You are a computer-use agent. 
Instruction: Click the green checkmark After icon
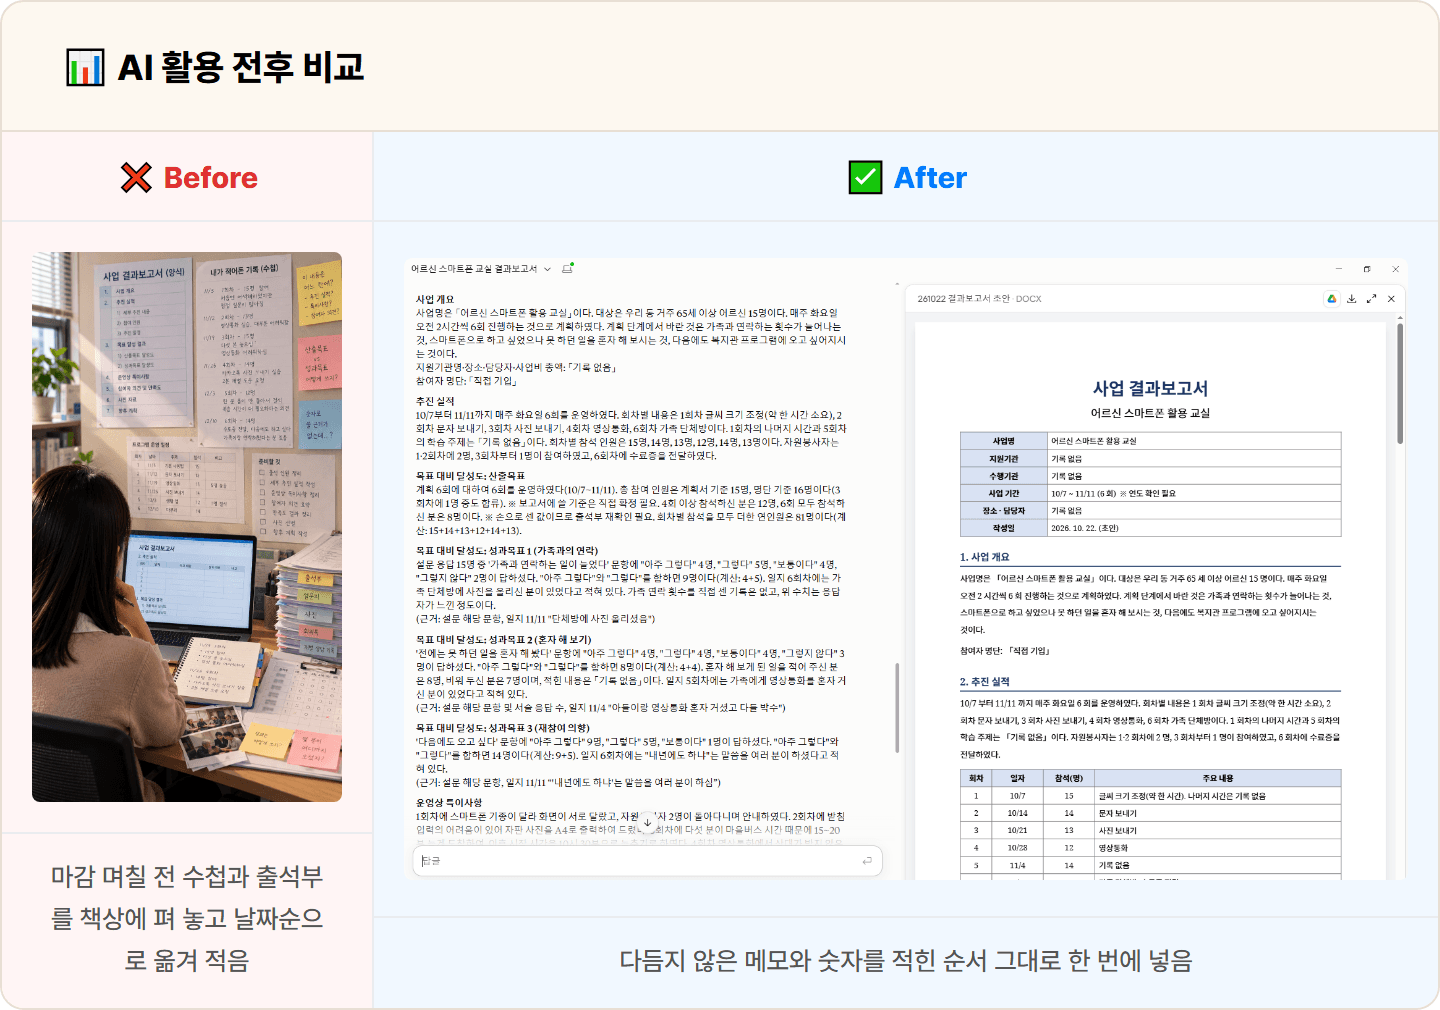tap(865, 178)
